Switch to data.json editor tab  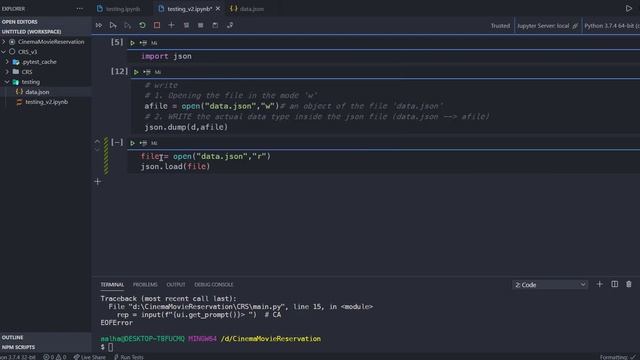247,9
